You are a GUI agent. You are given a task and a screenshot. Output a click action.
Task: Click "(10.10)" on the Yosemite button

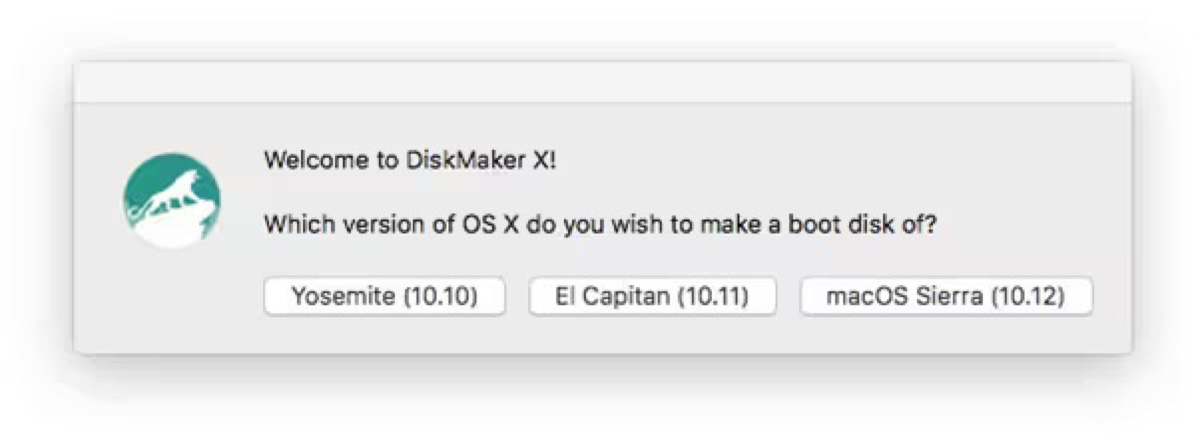point(441,297)
